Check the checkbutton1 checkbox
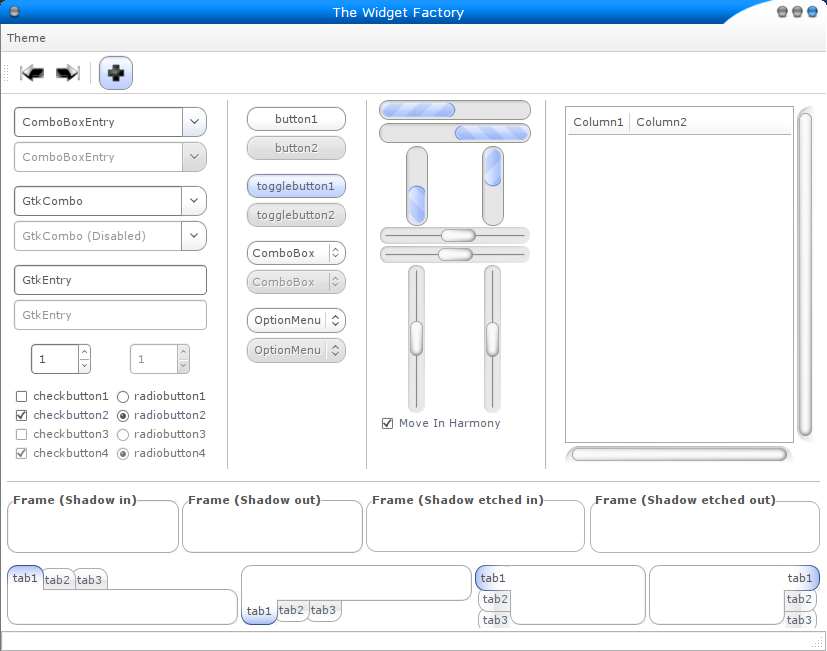Screen dimensions: 827x651 click(22, 396)
